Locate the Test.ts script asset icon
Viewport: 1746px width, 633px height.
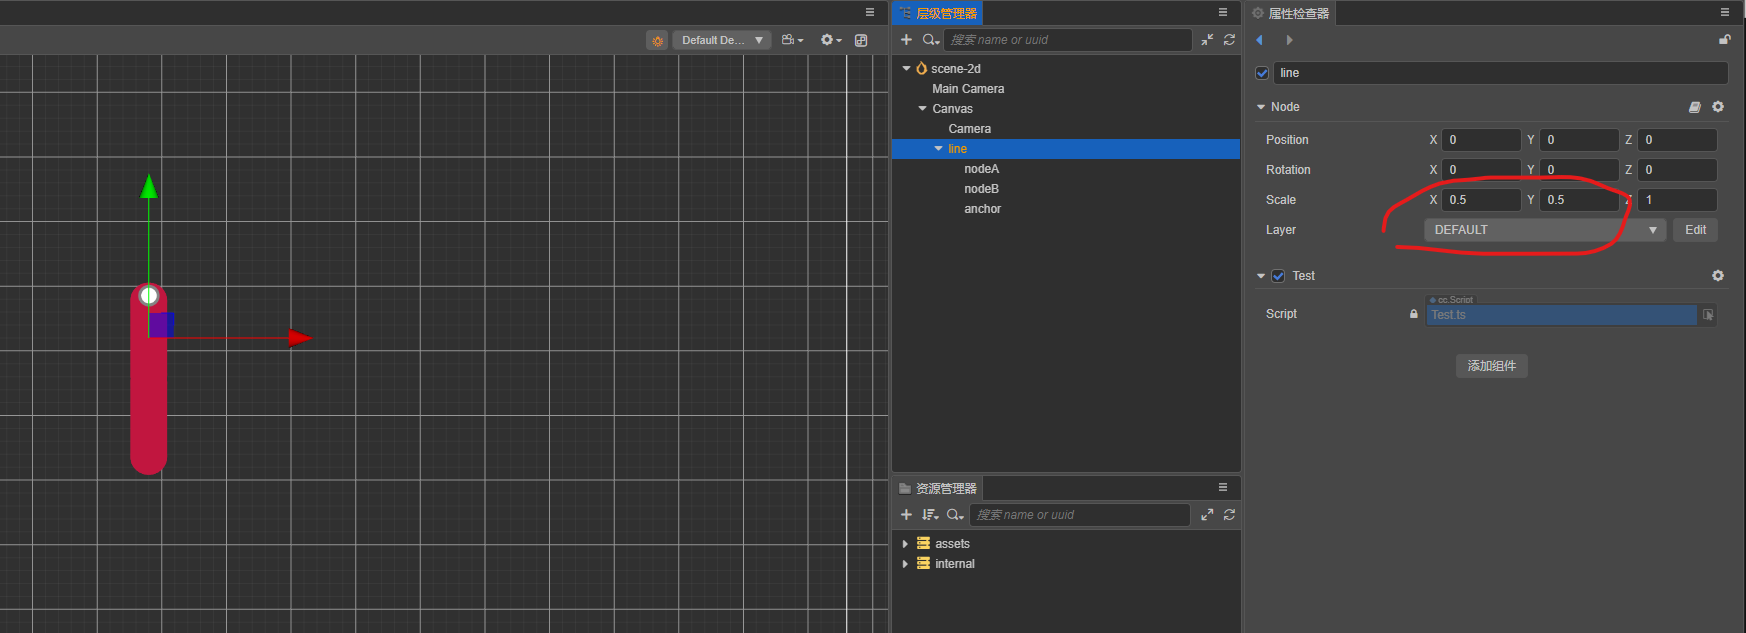point(1708,315)
